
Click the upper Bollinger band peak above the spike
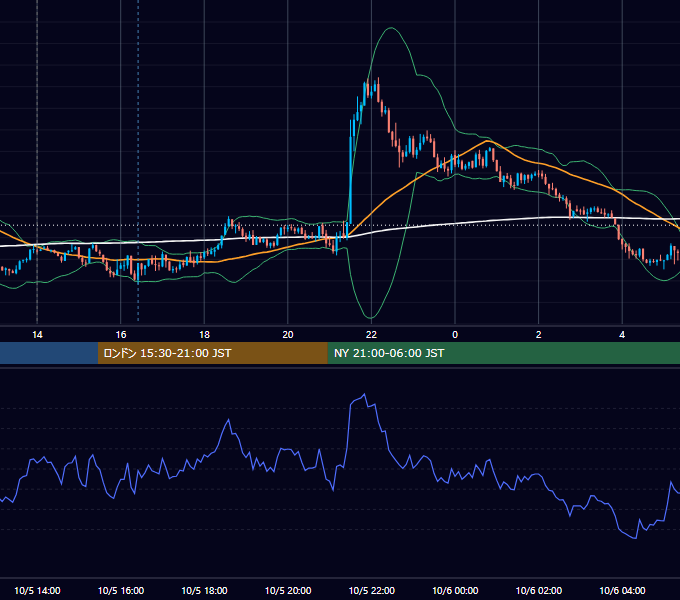[x=391, y=28]
